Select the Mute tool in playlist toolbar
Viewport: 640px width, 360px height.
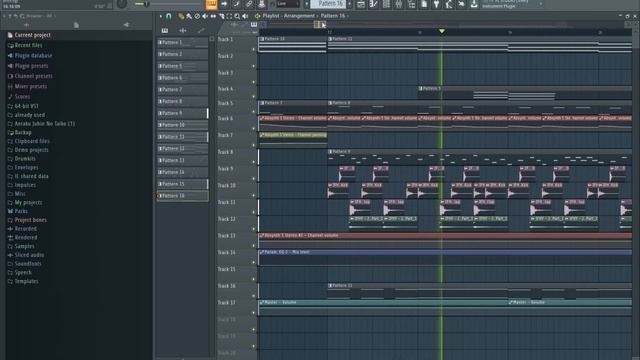pyautogui.click(x=205, y=16)
